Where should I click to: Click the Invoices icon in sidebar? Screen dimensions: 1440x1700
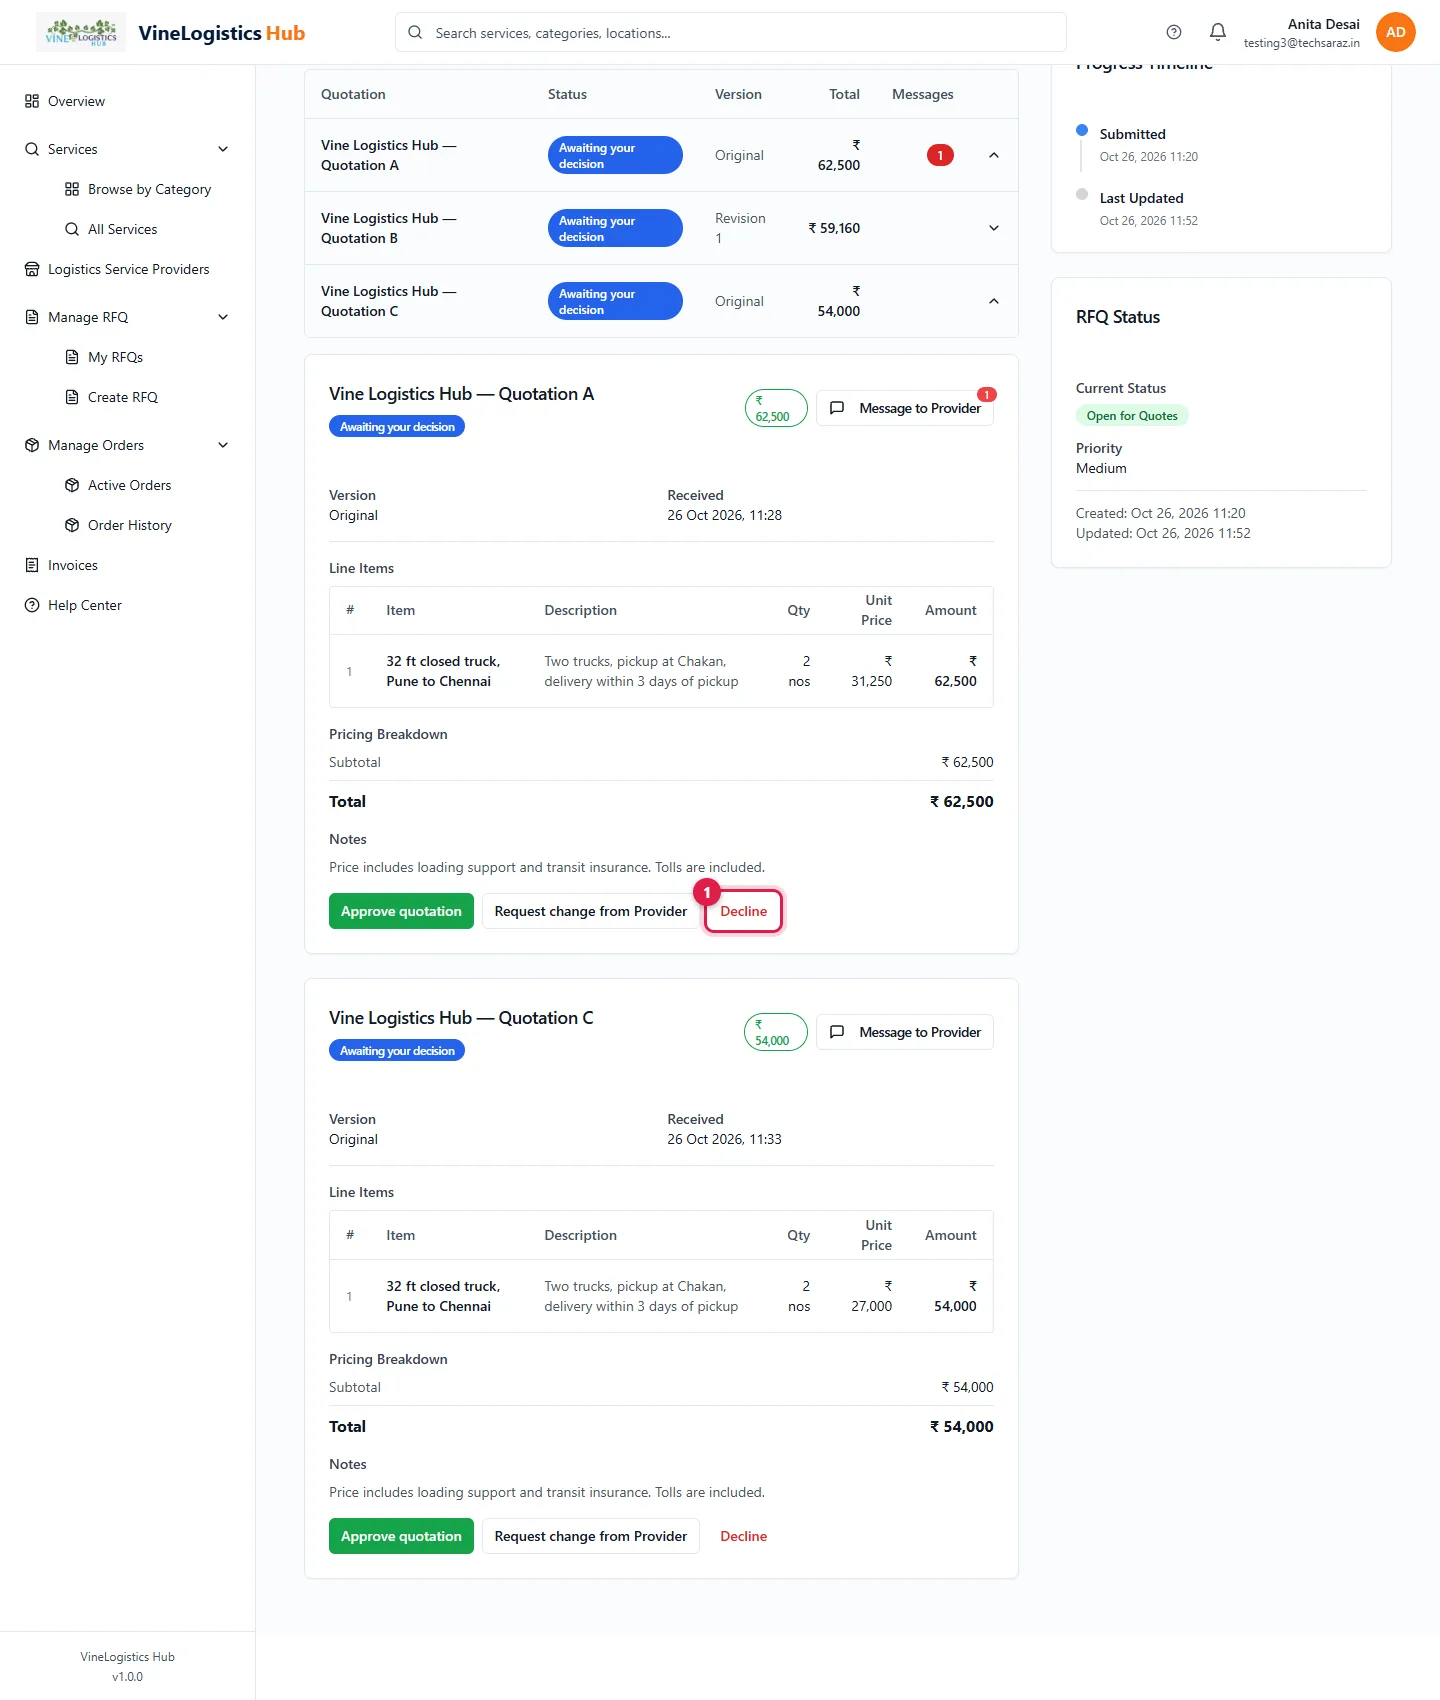[32, 565]
